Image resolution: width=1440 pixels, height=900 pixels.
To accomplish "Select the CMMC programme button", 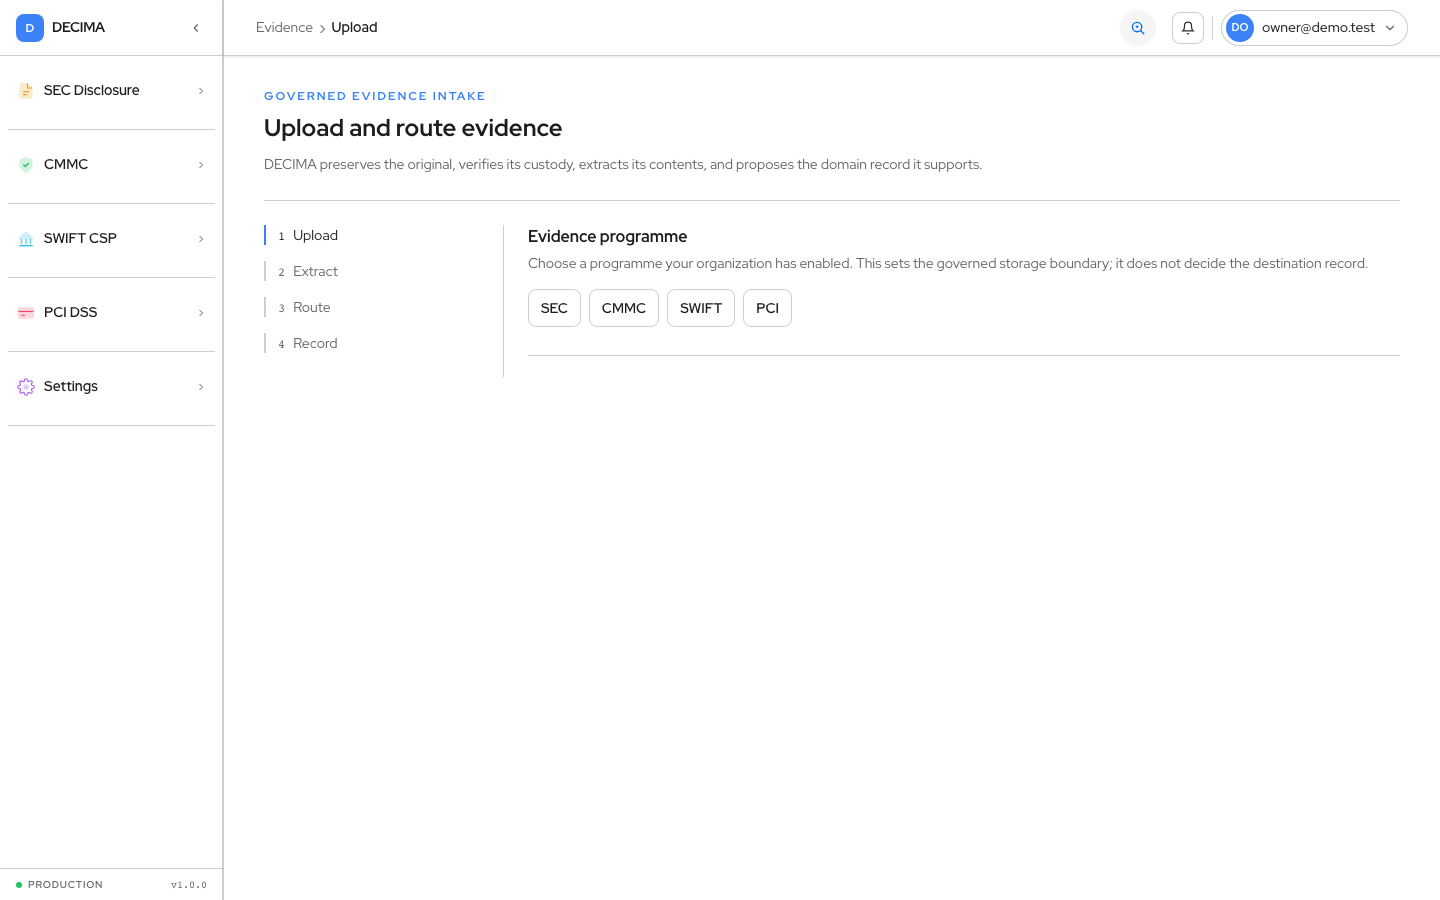I will click(624, 308).
